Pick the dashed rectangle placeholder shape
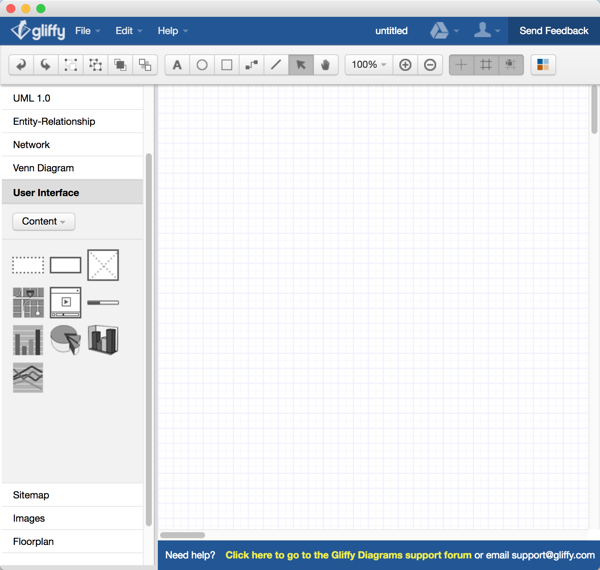The width and height of the screenshot is (600, 570). (x=28, y=265)
